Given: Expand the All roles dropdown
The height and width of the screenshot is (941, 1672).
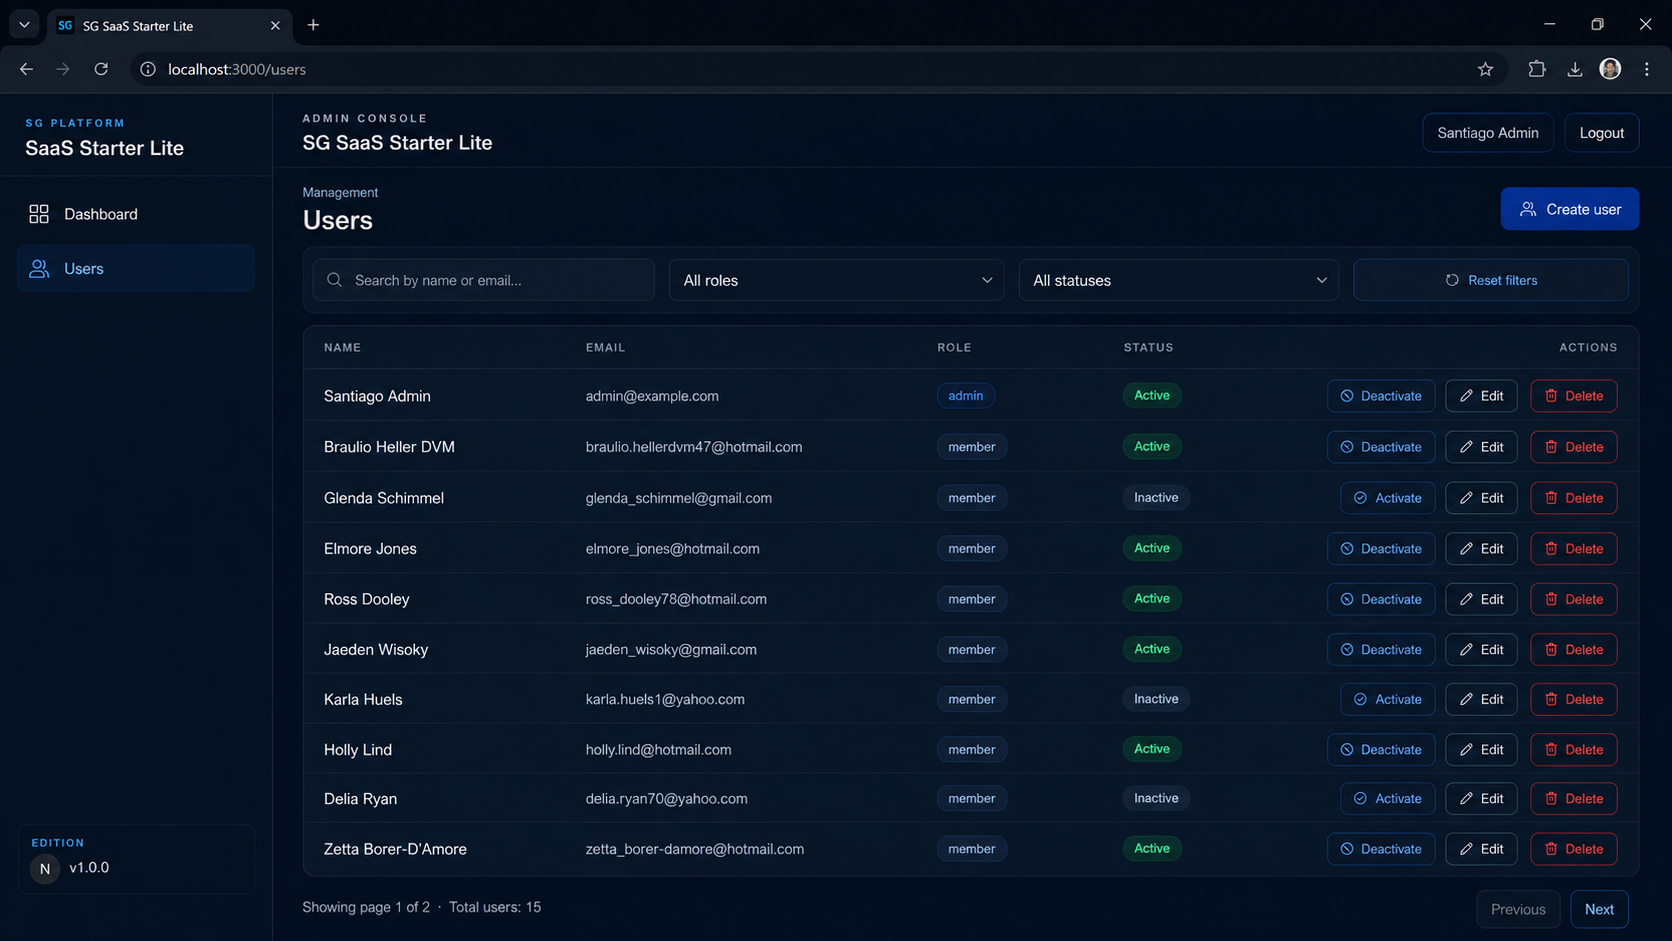Looking at the screenshot, I should 837,280.
